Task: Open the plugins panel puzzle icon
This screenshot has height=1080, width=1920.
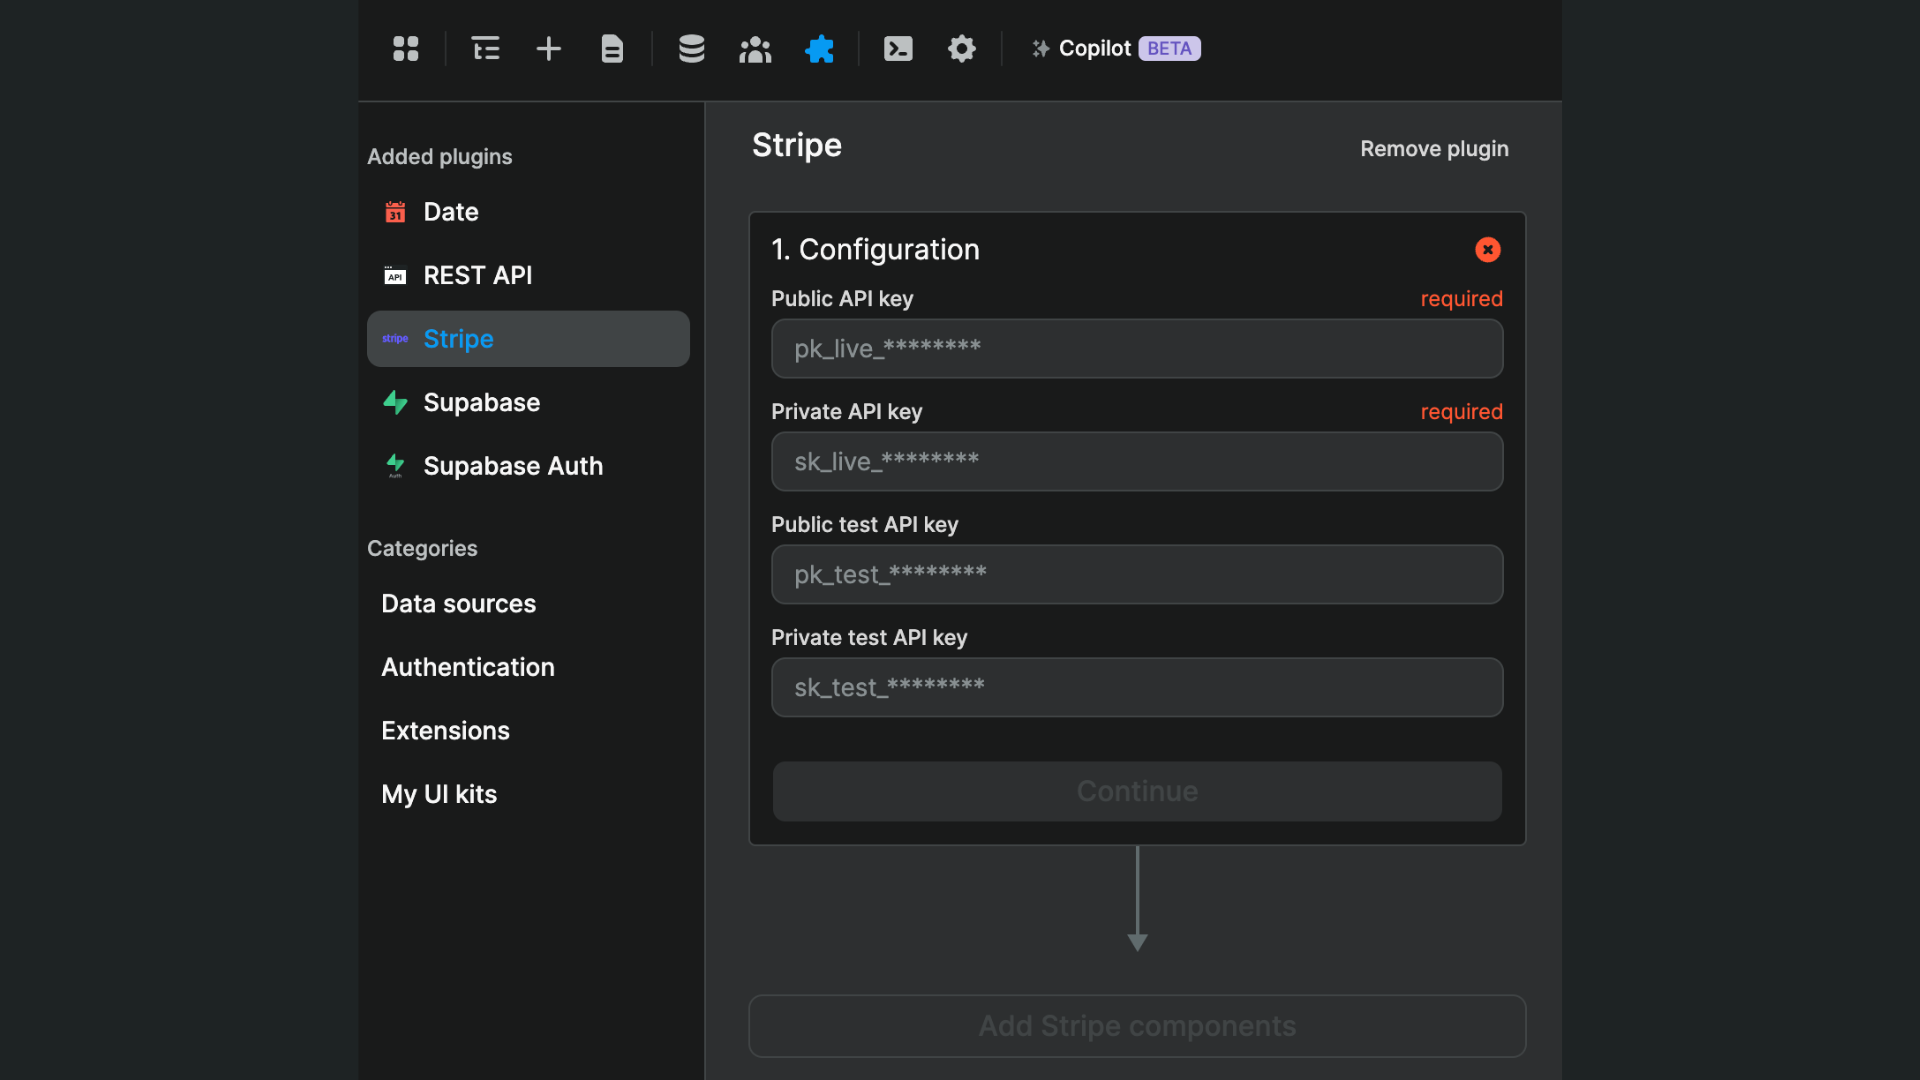Action: [819, 48]
